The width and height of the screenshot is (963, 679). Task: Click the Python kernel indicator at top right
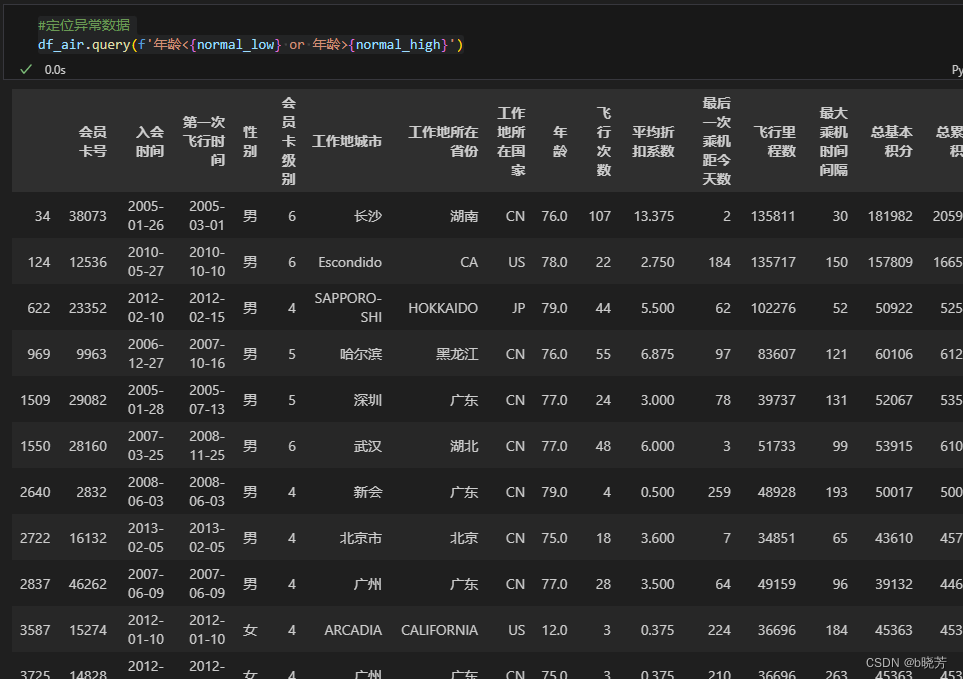[956, 70]
